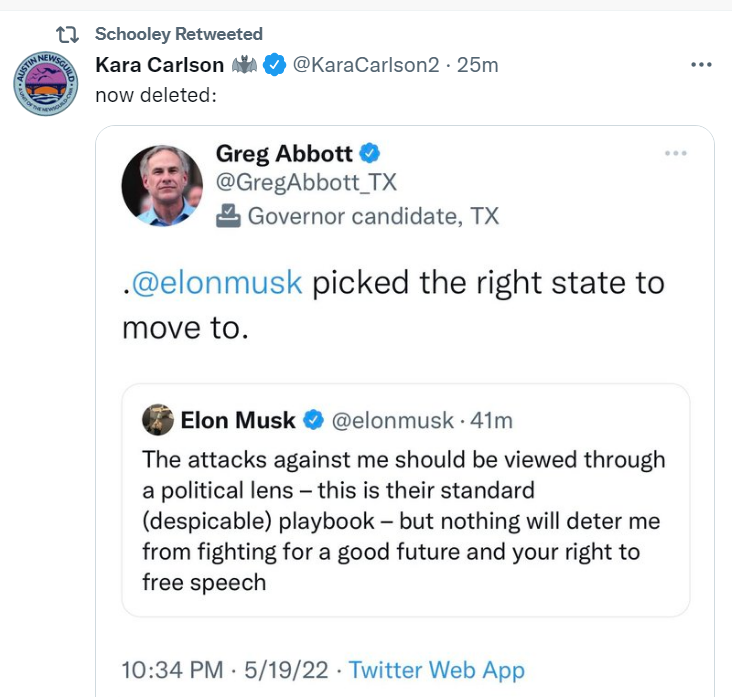This screenshot has width=732, height=697.
Task: Click the retweet icon beside Schooley Retweeted
Action: point(68,35)
